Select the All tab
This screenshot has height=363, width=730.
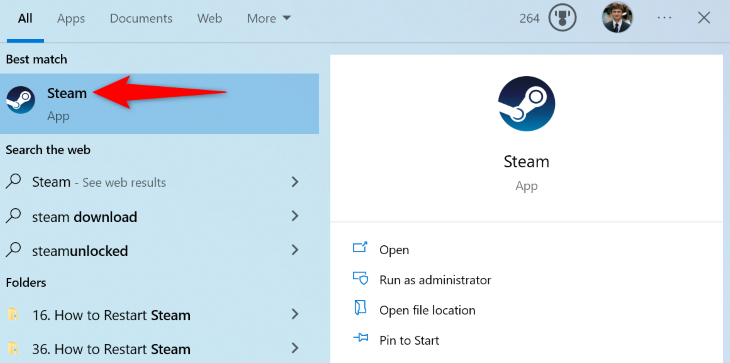(25, 18)
